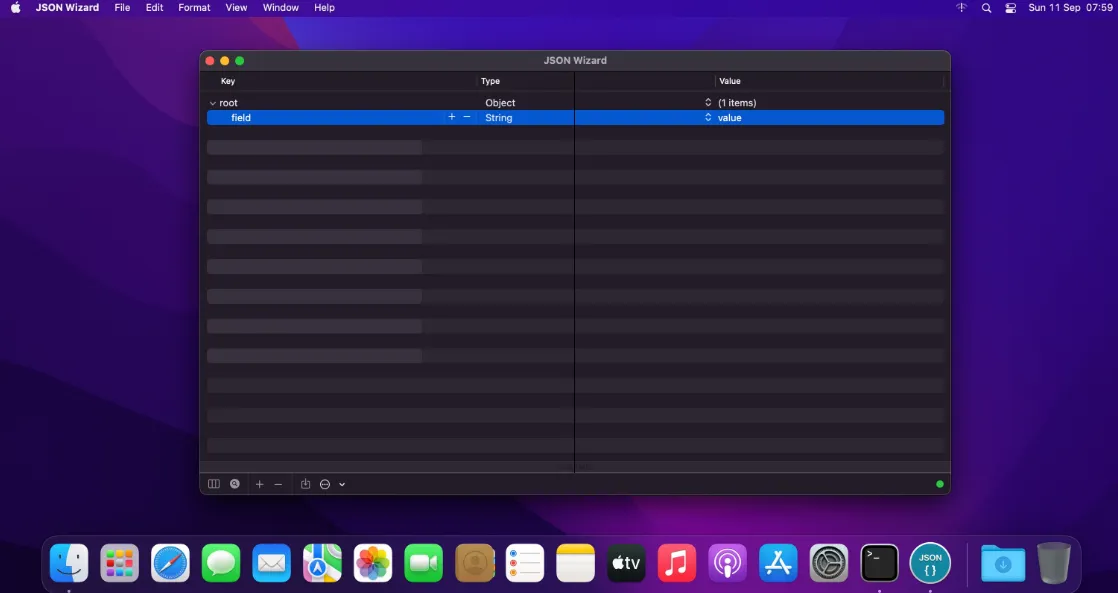
Task: Select the root row
Action: coord(575,103)
